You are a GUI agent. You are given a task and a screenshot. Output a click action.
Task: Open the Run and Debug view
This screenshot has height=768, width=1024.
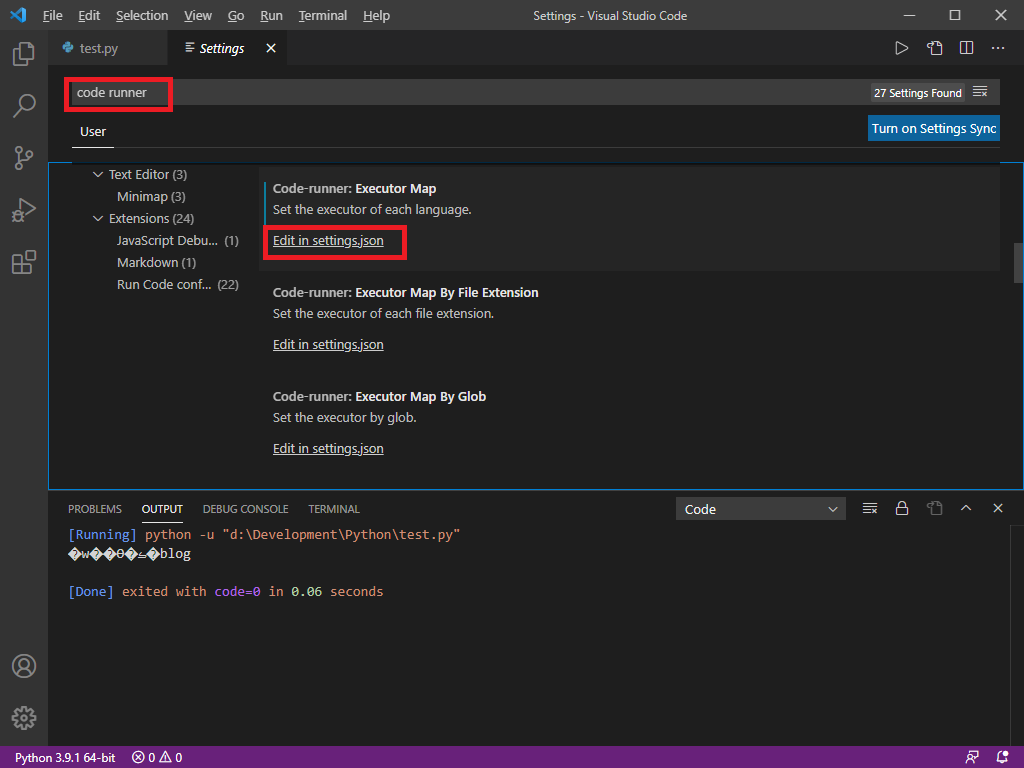(24, 210)
